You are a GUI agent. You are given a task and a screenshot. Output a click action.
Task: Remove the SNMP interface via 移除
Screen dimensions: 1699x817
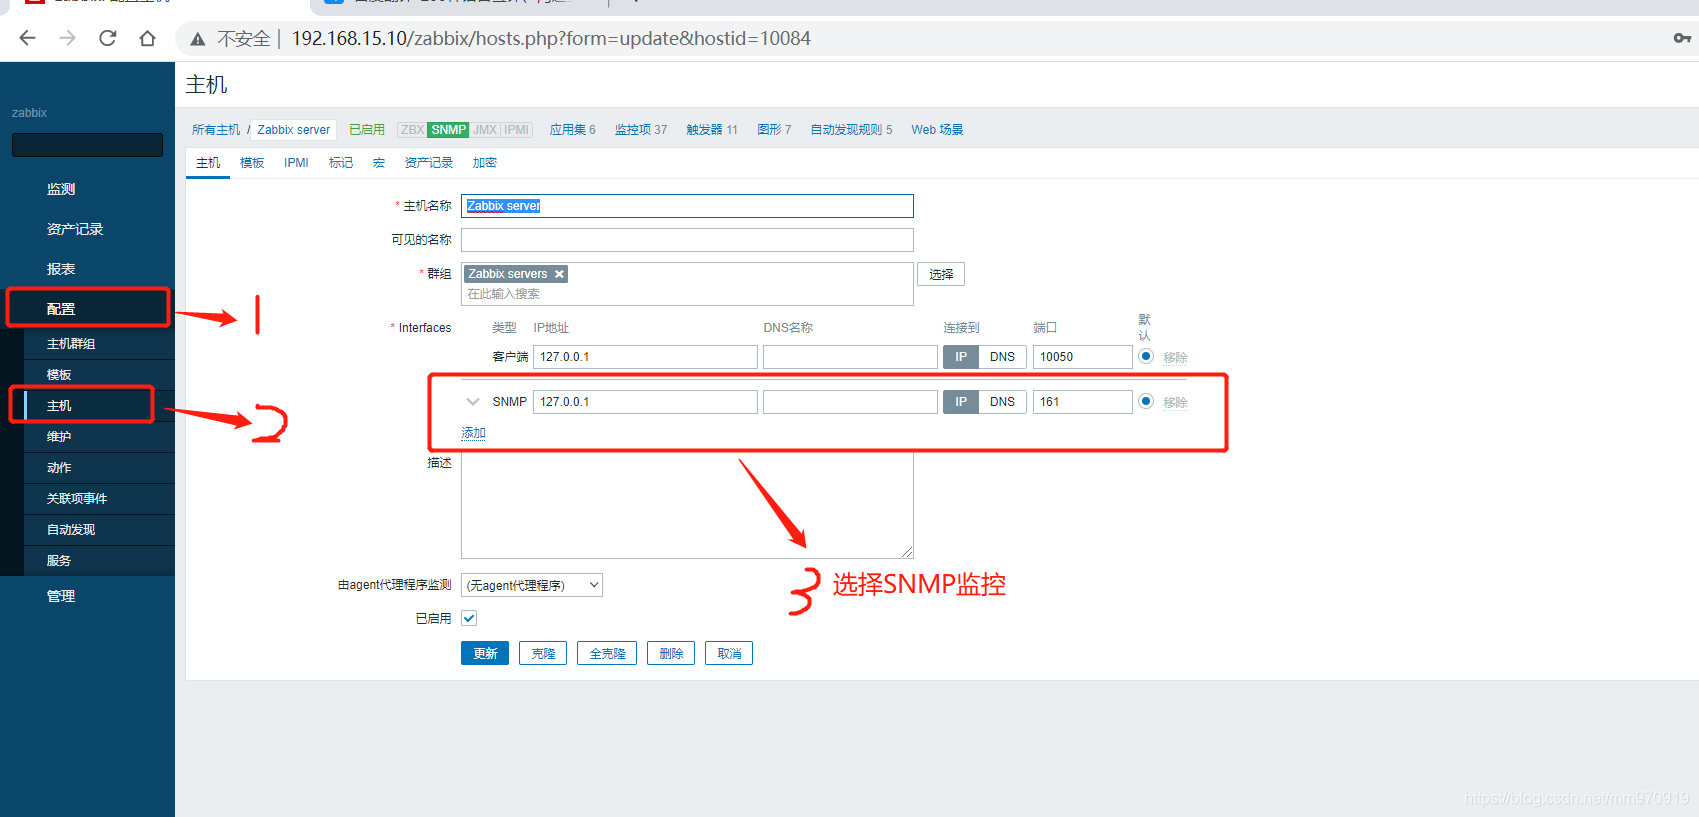point(1175,403)
